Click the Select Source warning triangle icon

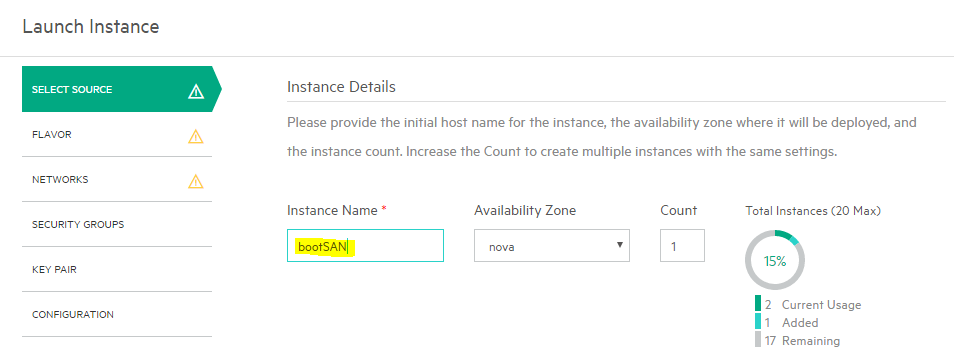tap(196, 92)
